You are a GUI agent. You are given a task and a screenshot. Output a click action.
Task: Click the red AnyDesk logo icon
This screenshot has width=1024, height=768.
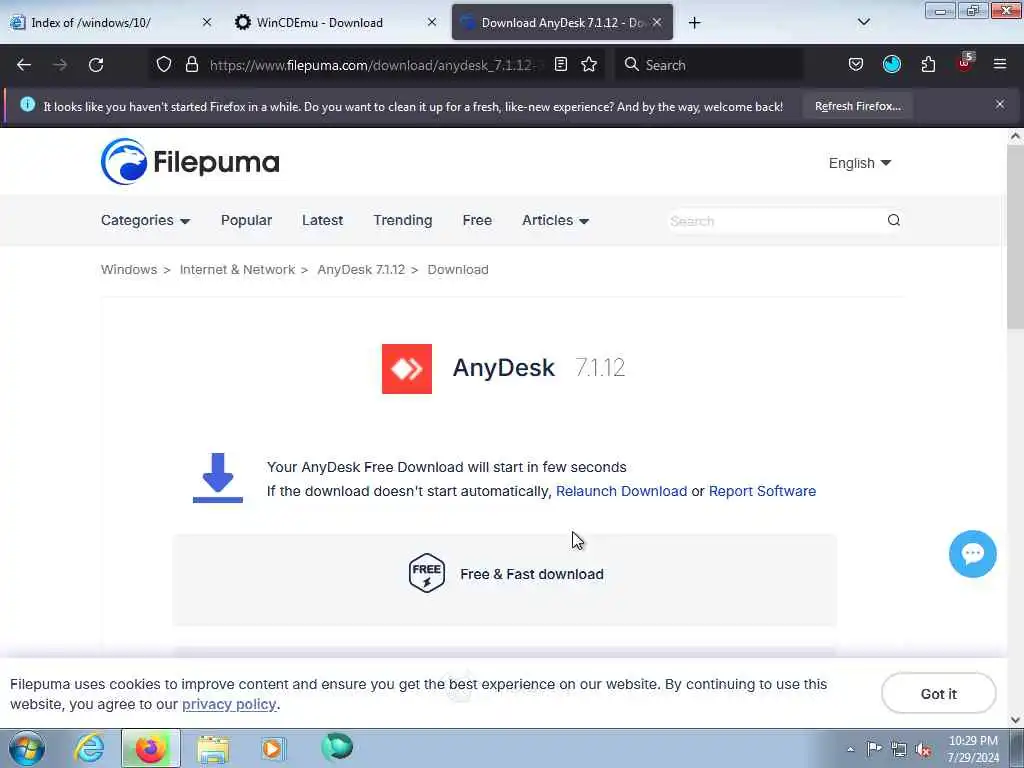pos(407,369)
